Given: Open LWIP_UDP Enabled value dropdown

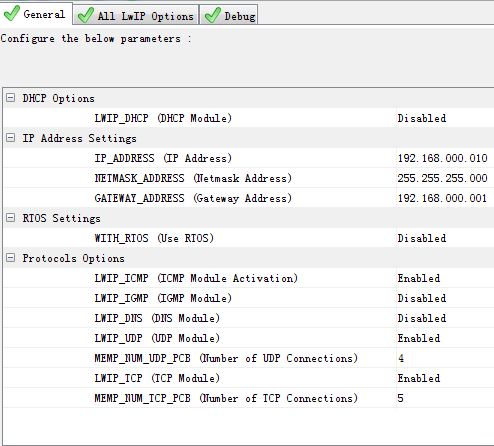Looking at the screenshot, I should coord(445,338).
